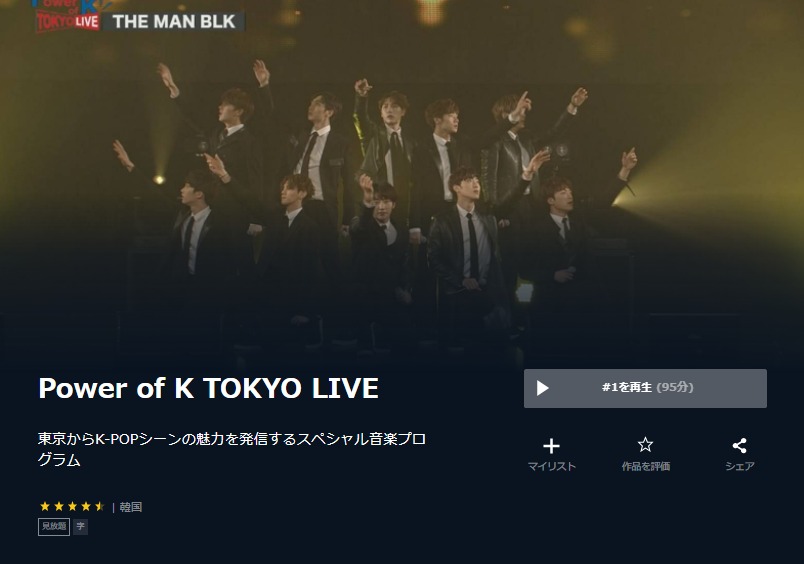Select the fourth gold rating star

coord(86,507)
